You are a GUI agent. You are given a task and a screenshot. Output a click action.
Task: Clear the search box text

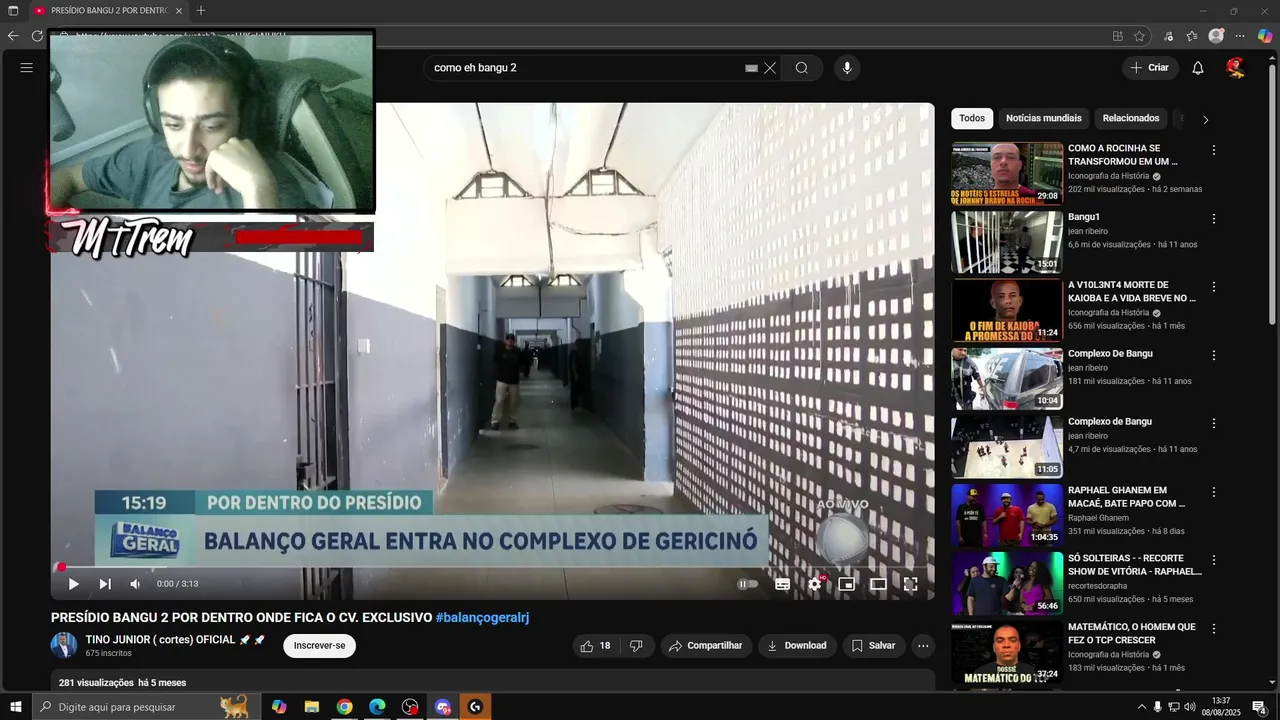(x=770, y=68)
